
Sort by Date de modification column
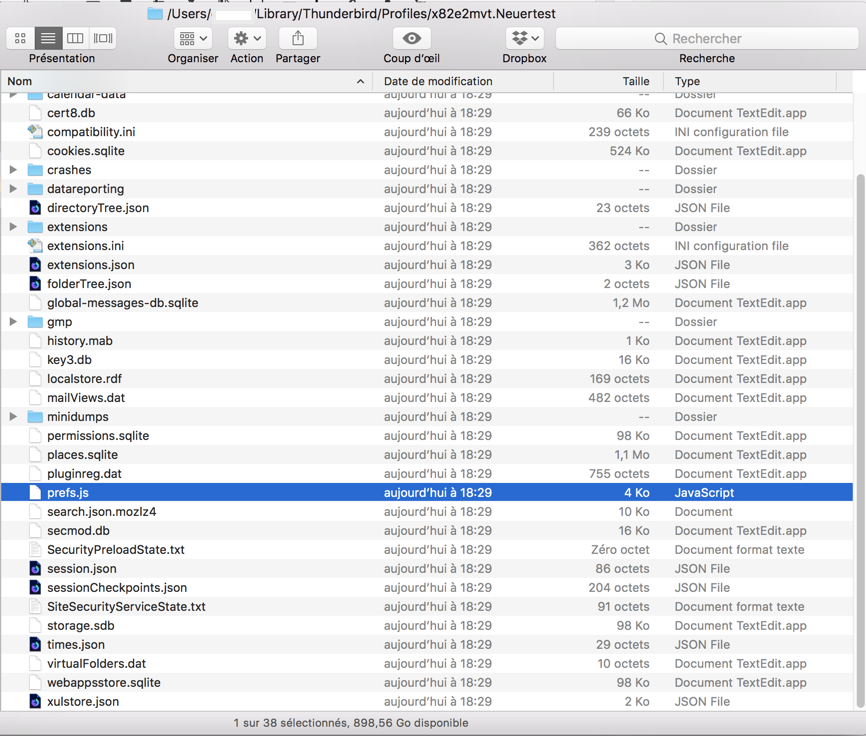[x=463, y=81]
